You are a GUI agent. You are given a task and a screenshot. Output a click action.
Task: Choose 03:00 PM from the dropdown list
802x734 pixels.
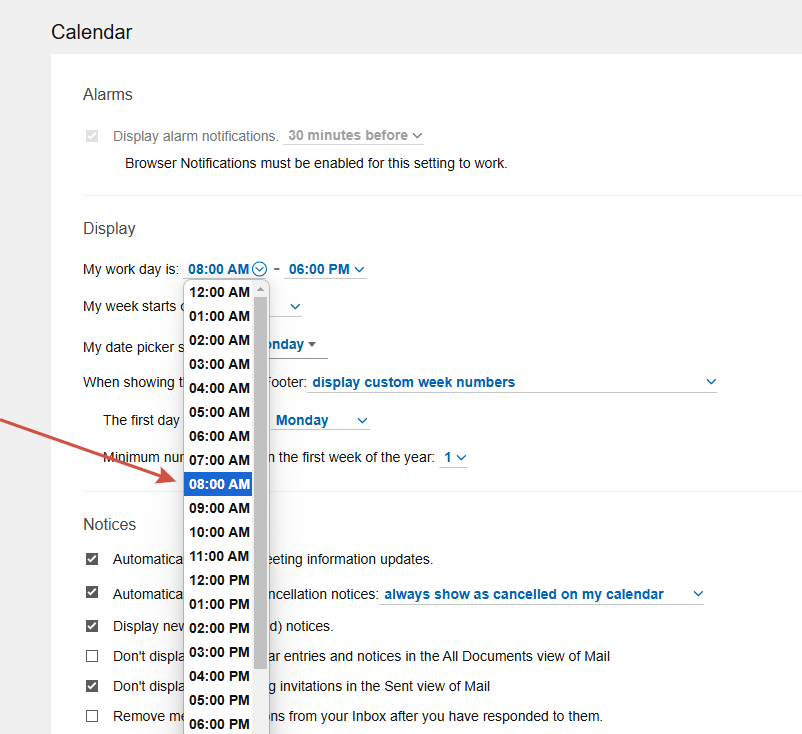219,652
